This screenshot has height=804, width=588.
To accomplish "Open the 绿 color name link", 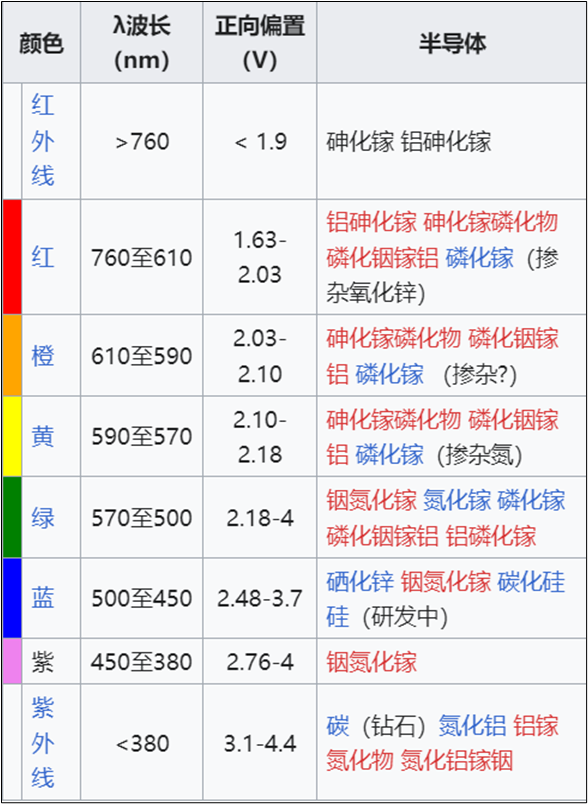I will (x=43, y=517).
